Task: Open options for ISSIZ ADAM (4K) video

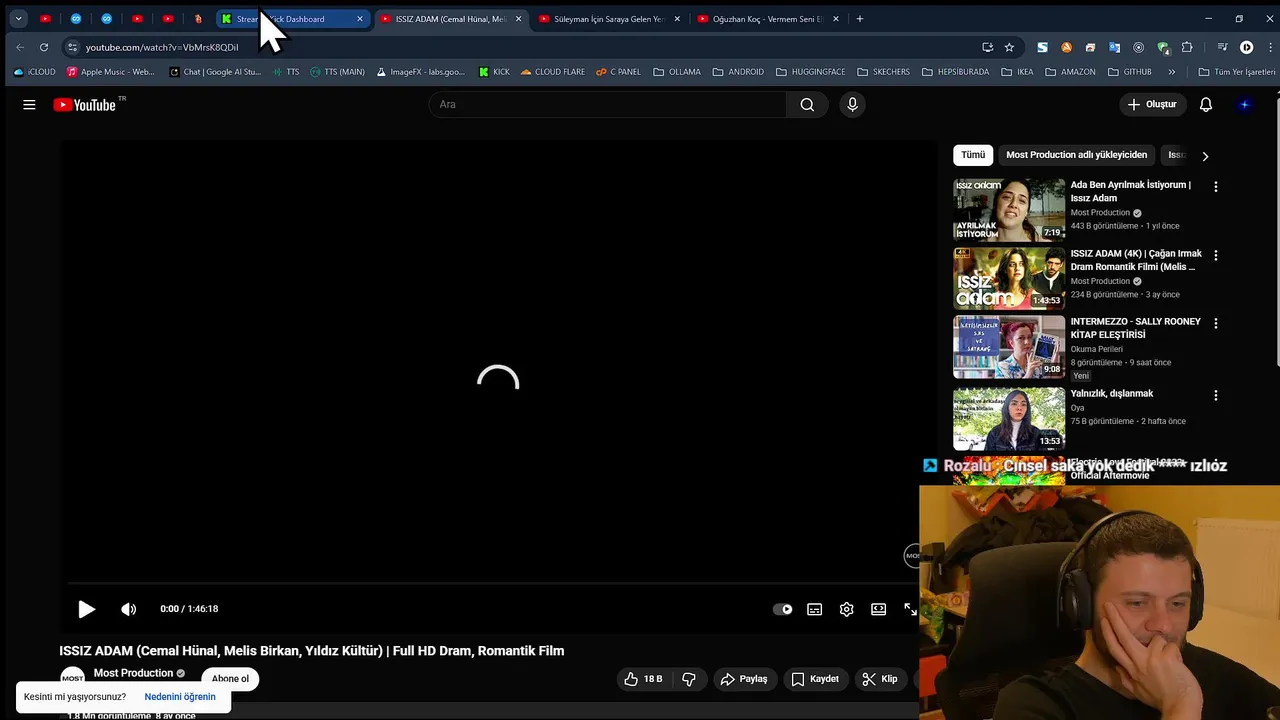Action: click(x=1216, y=255)
